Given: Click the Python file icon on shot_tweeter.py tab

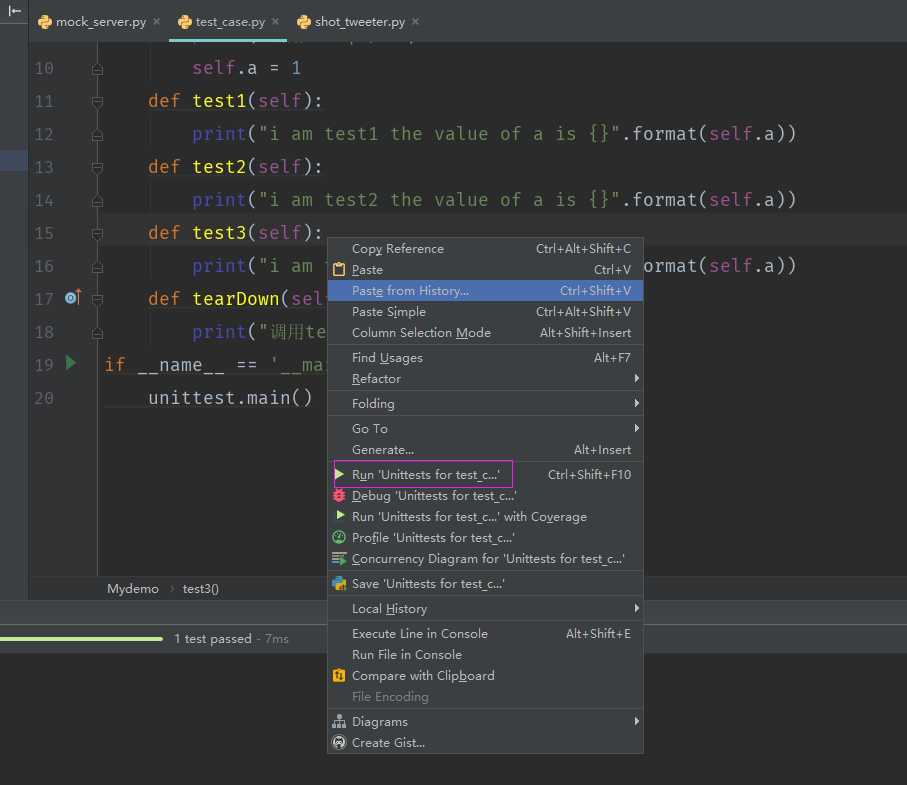Looking at the screenshot, I should pyautogui.click(x=304, y=22).
